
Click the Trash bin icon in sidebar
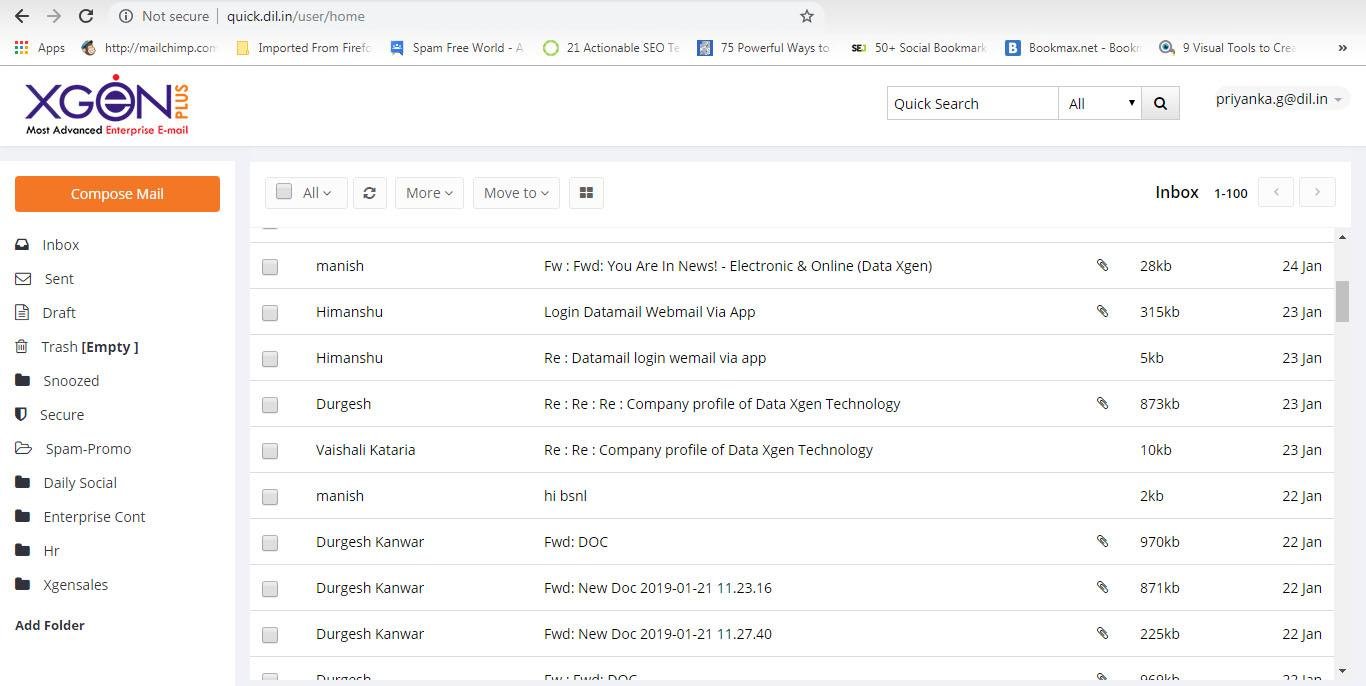coord(21,347)
